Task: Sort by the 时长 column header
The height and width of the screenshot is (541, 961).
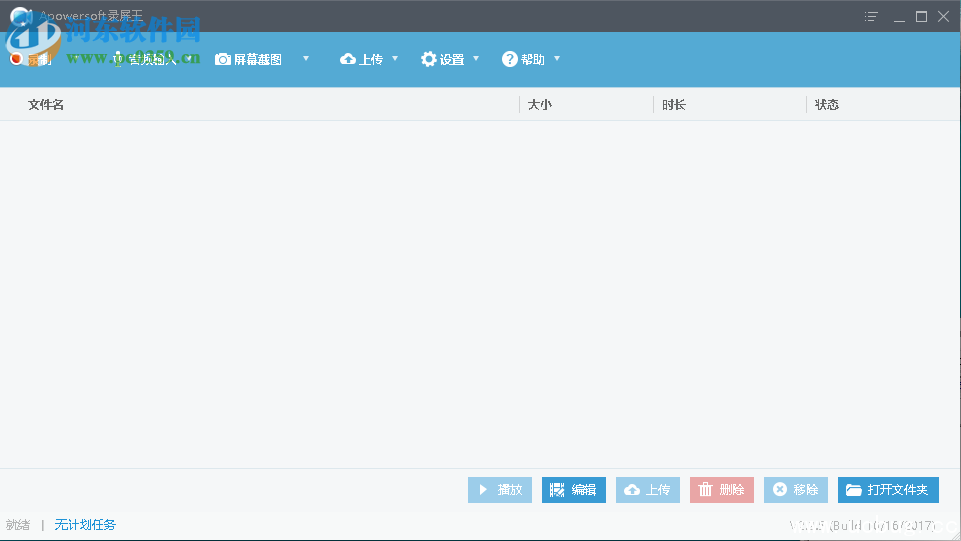Action: pos(674,105)
